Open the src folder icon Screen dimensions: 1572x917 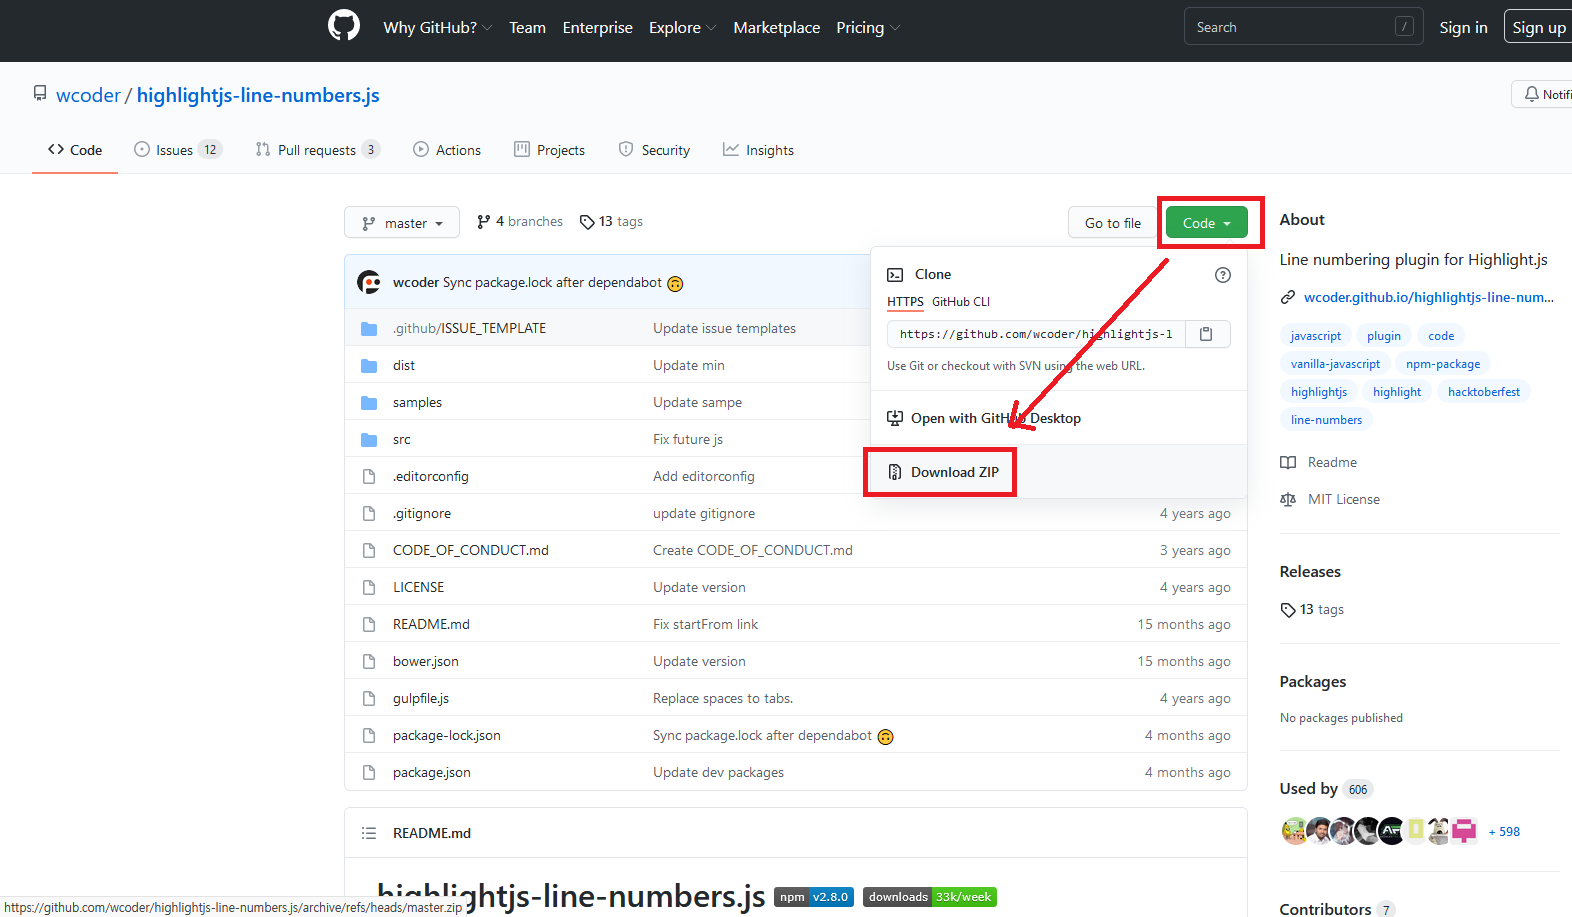pyautogui.click(x=369, y=440)
